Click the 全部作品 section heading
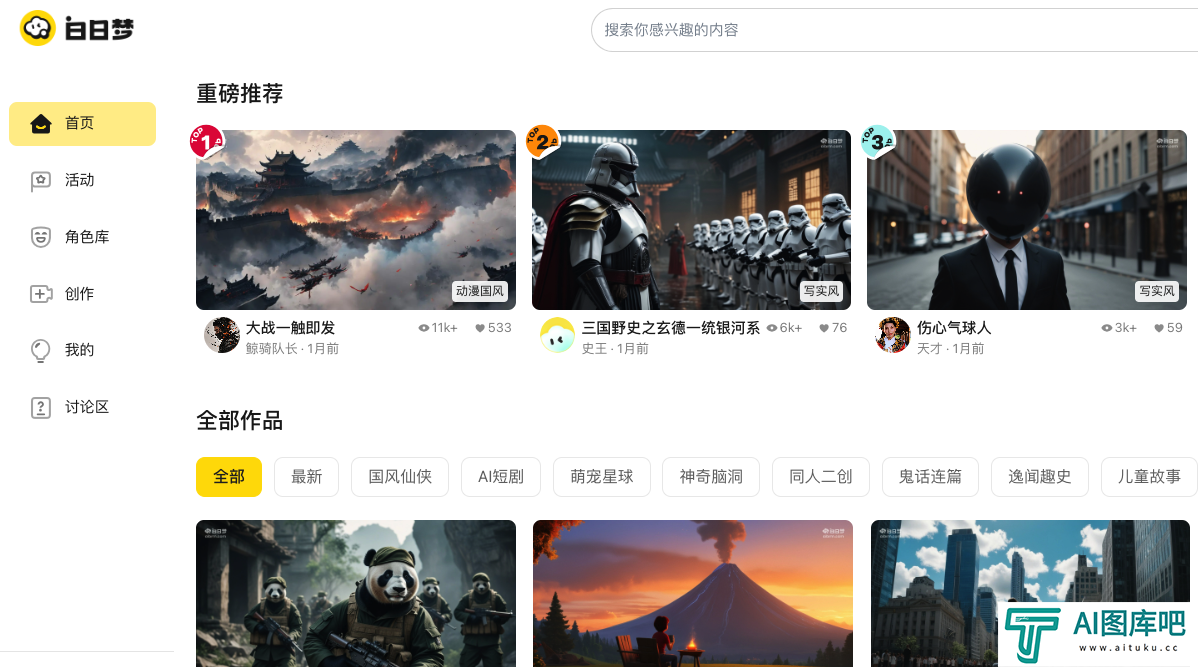 pos(240,420)
